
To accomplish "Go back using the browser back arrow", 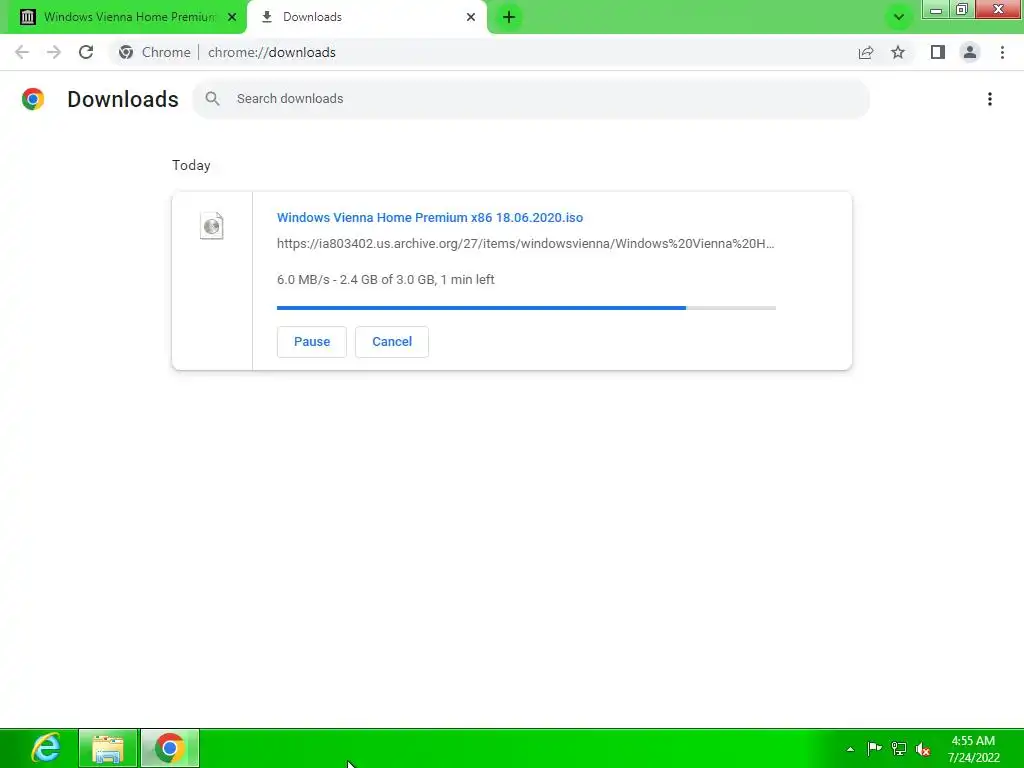I will point(22,52).
